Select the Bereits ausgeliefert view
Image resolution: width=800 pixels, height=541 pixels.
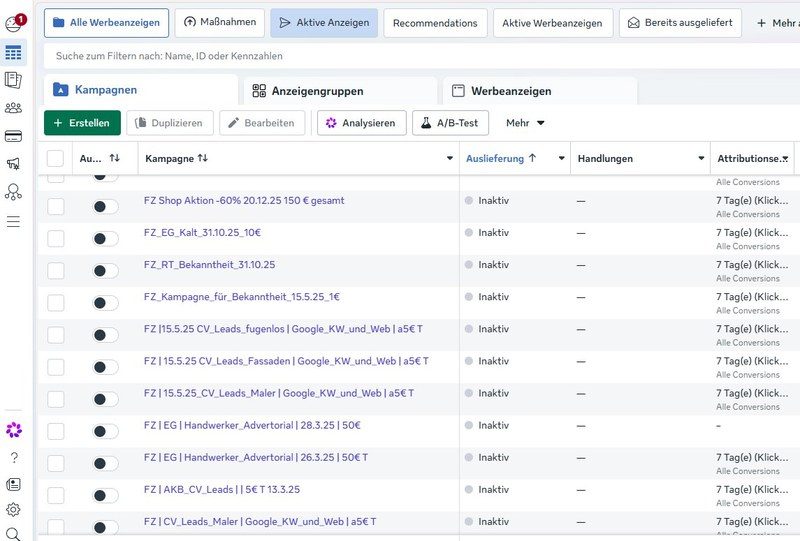coord(680,23)
